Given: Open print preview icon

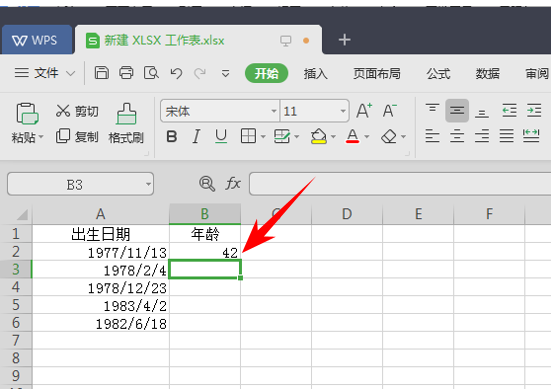Looking at the screenshot, I should (x=151, y=73).
